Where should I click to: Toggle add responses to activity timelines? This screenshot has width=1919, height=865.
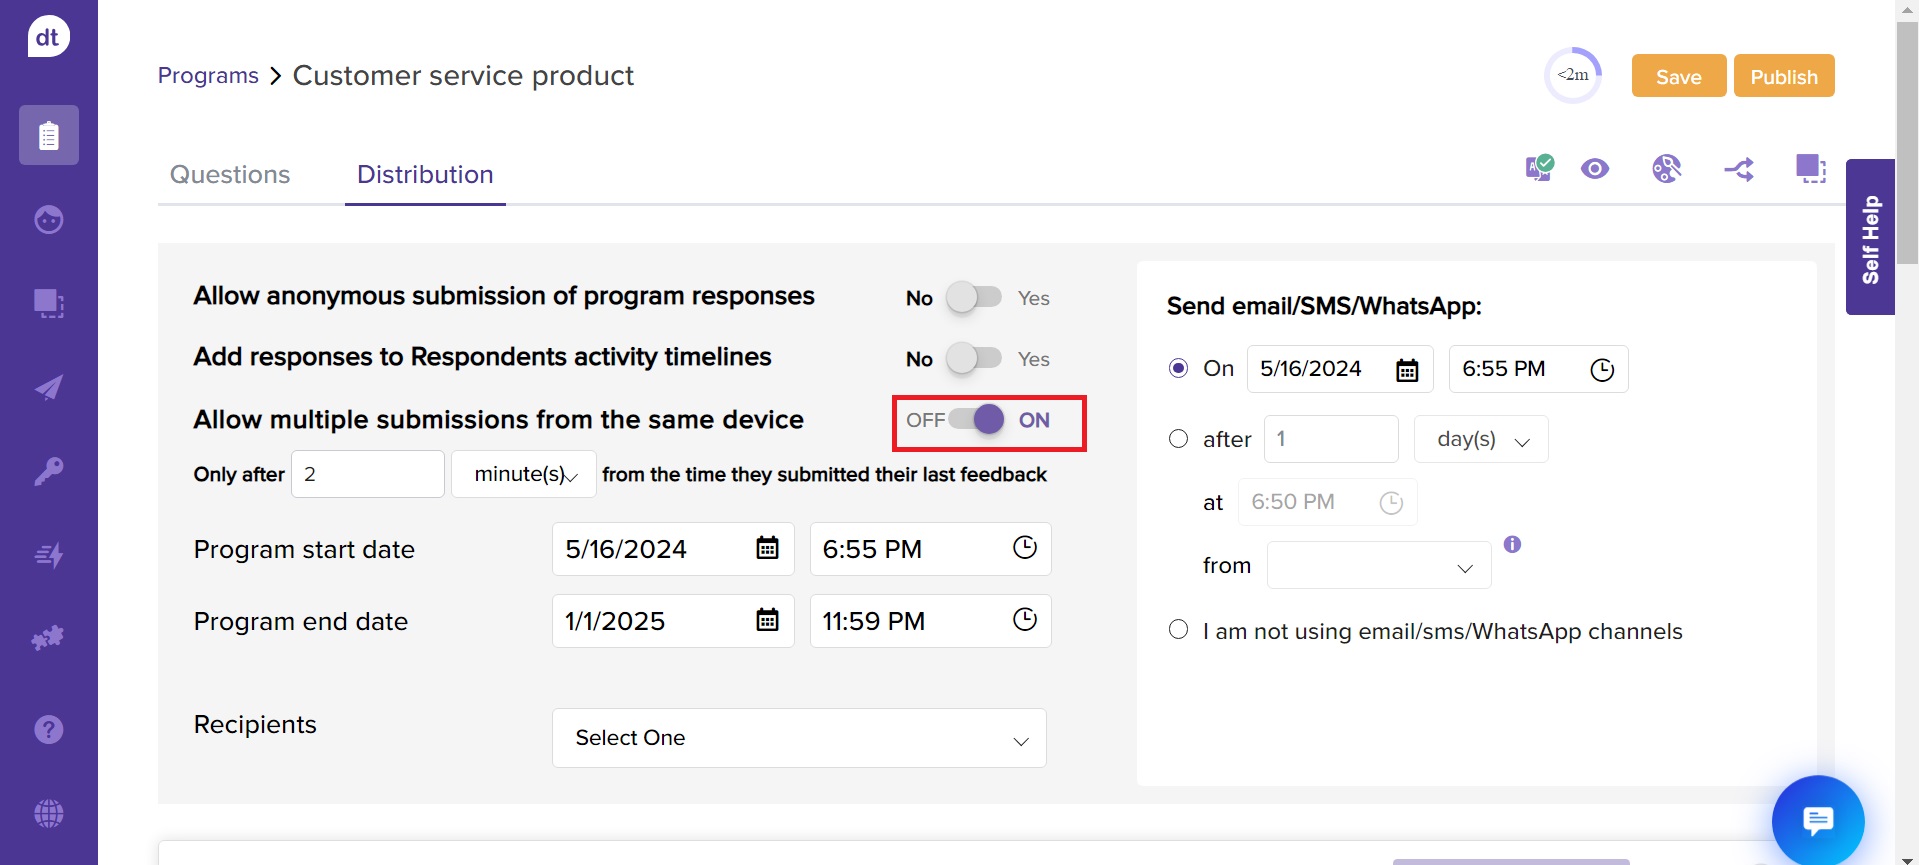[974, 359]
